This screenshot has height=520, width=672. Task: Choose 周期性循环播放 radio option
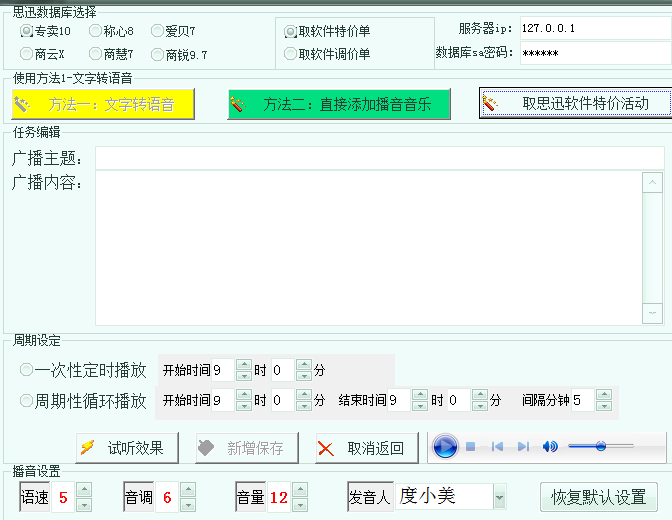(x=27, y=401)
